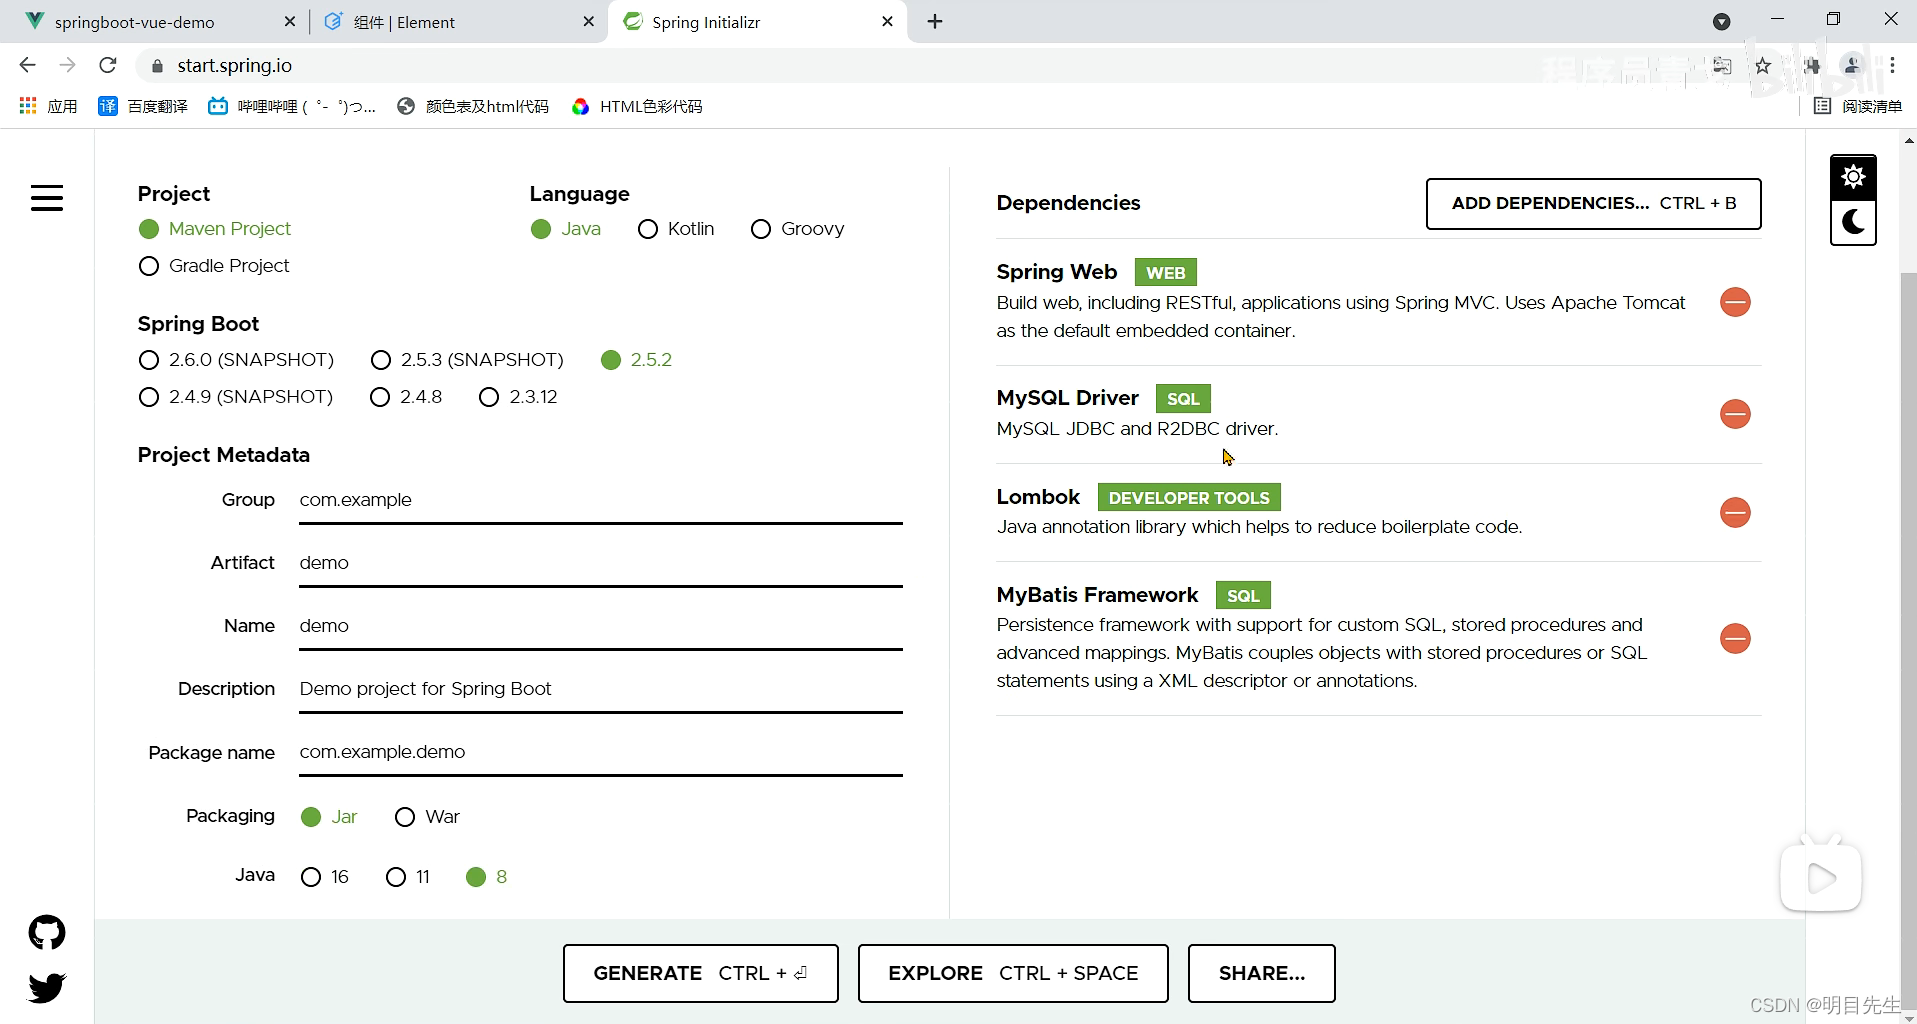The width and height of the screenshot is (1917, 1024).
Task: Edit the Description field
Action: (600, 689)
